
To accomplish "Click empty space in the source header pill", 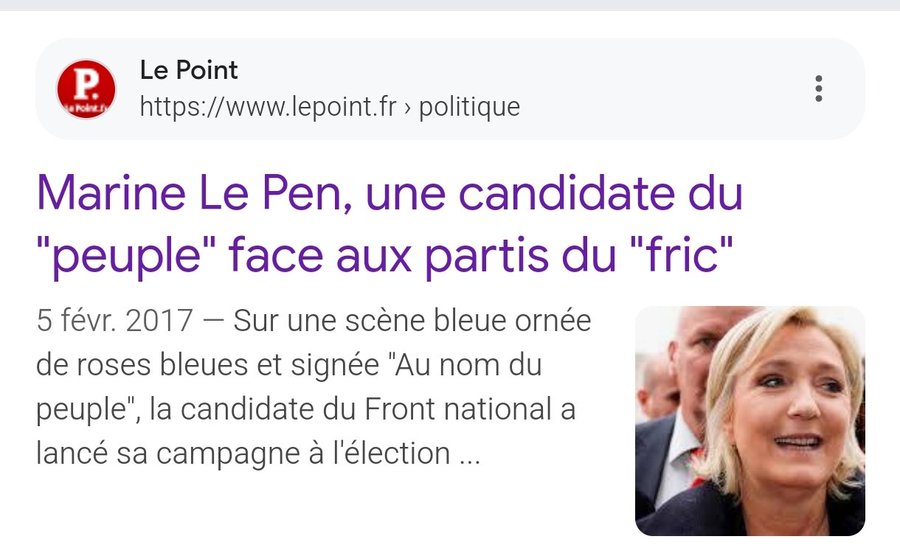I will click(650, 88).
